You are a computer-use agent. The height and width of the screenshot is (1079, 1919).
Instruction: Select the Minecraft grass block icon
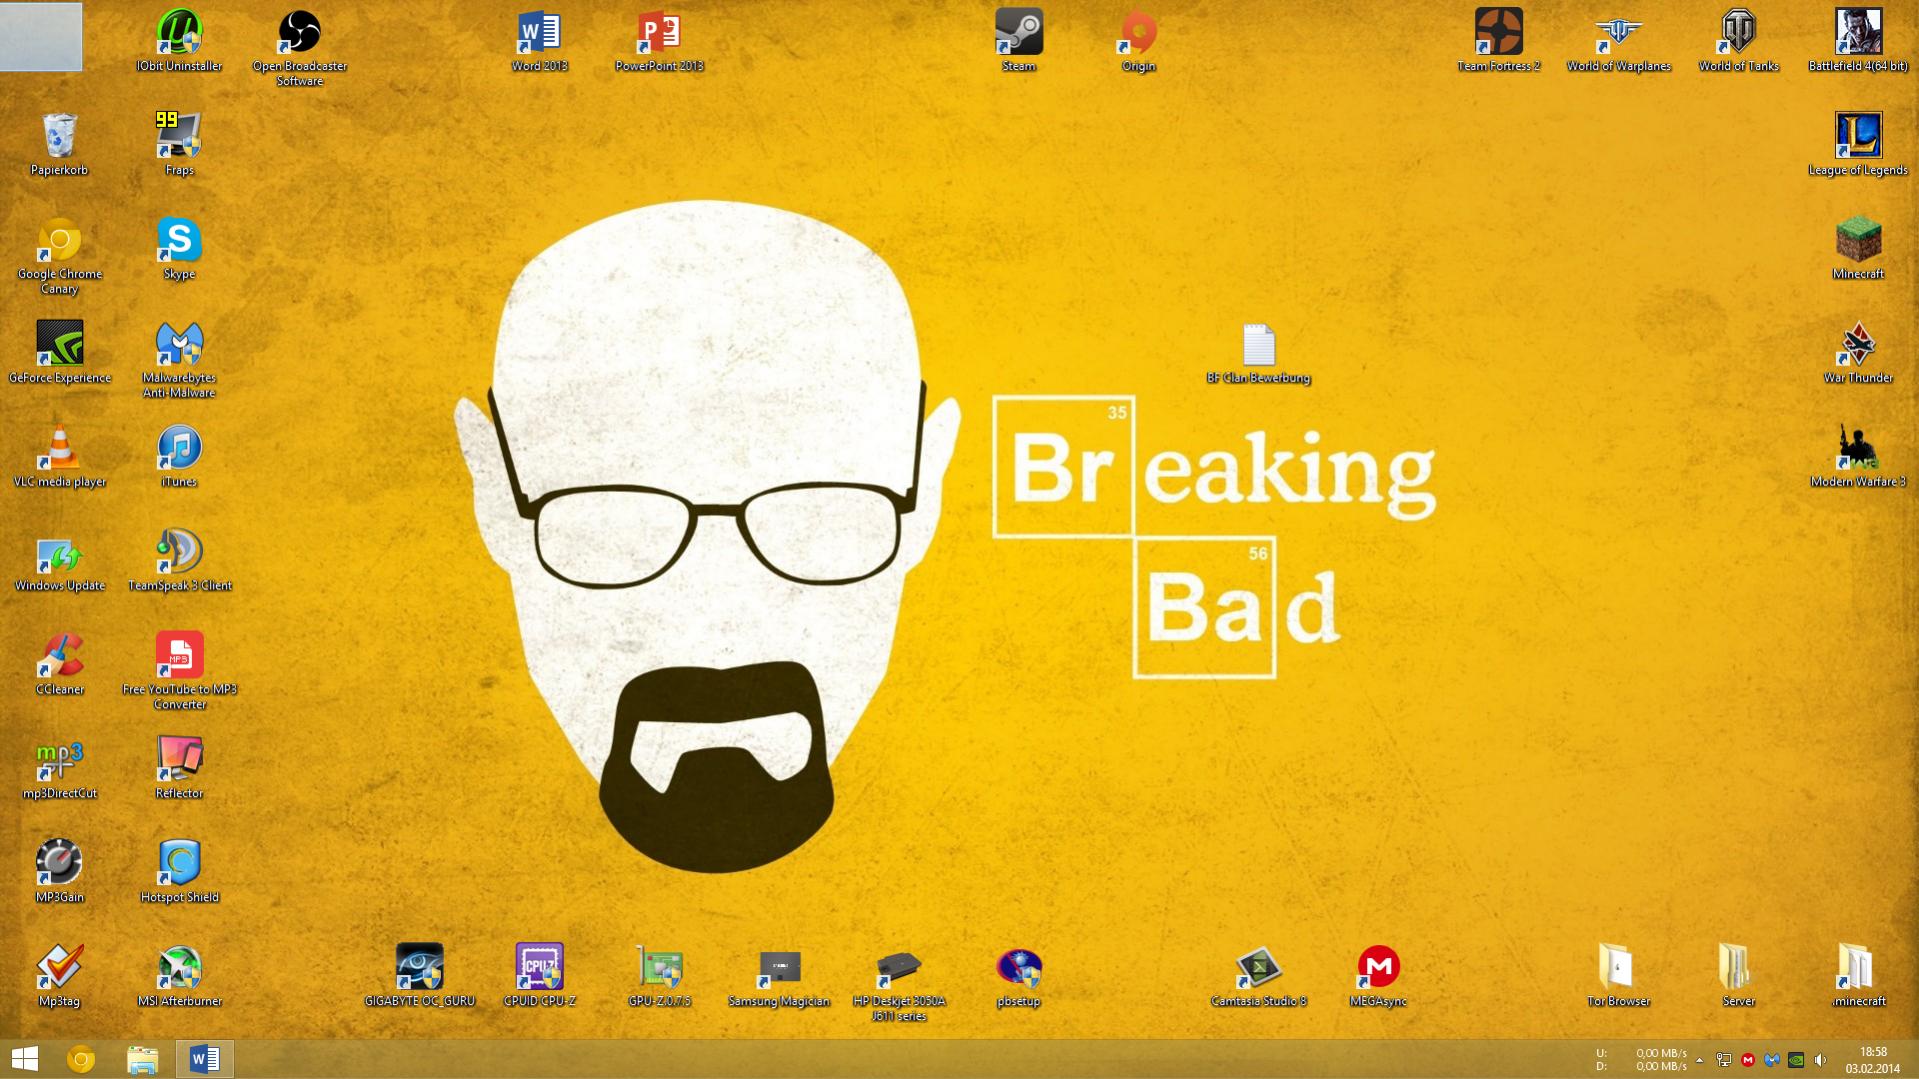click(1858, 249)
